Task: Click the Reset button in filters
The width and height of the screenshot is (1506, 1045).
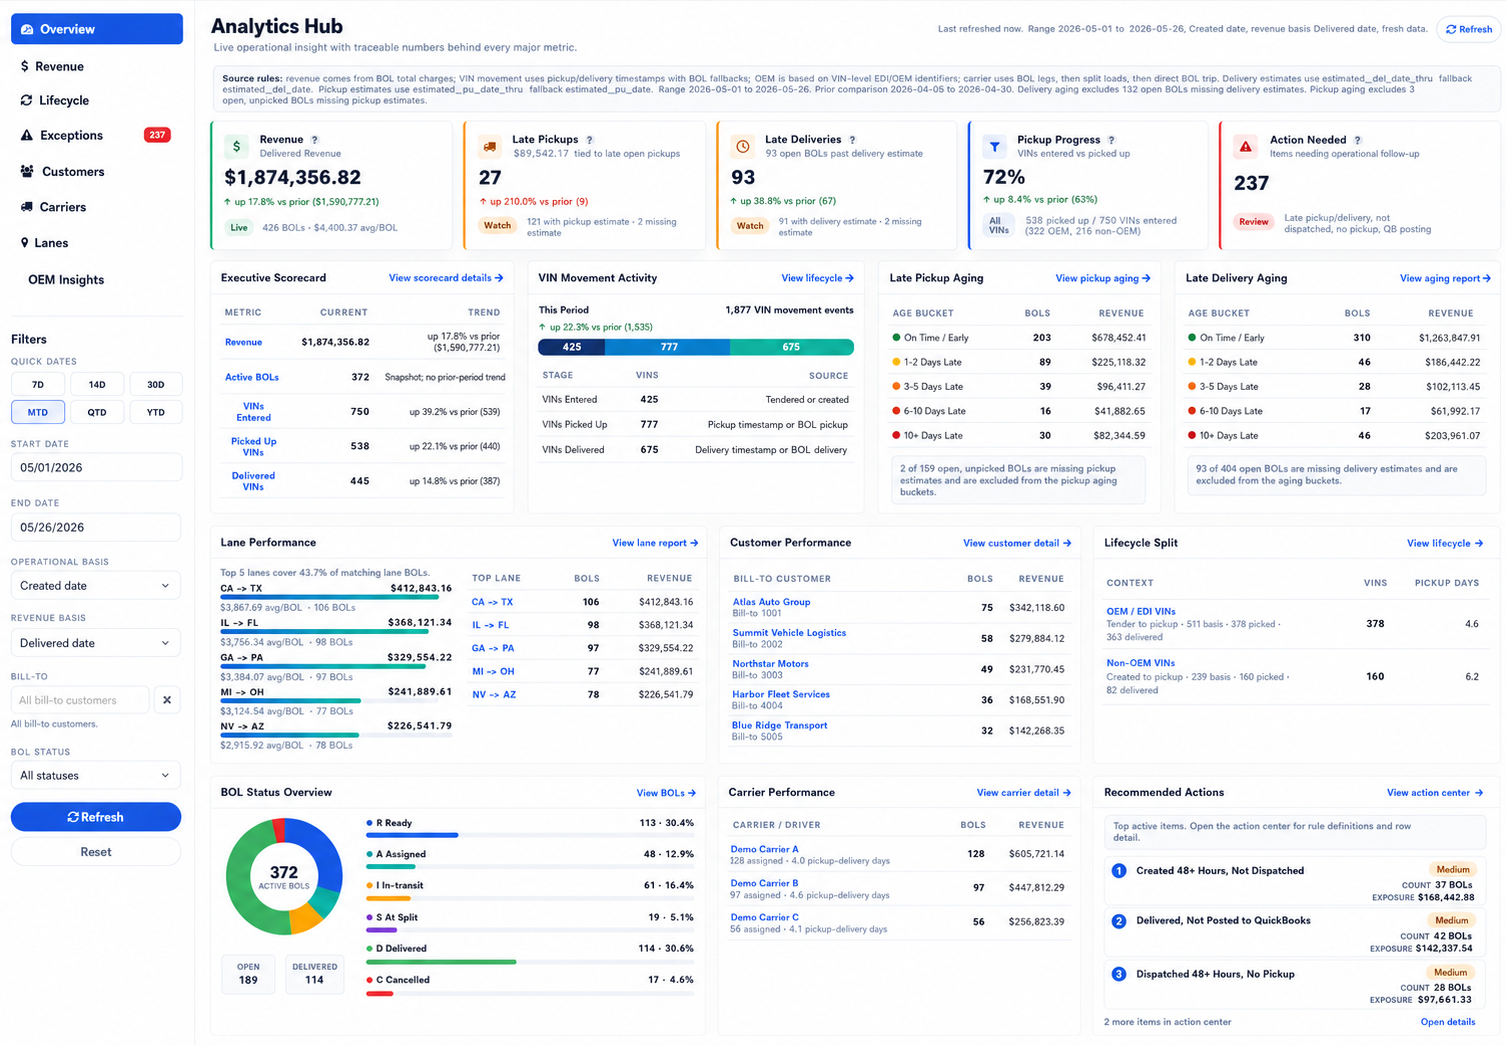Action: pos(96,852)
